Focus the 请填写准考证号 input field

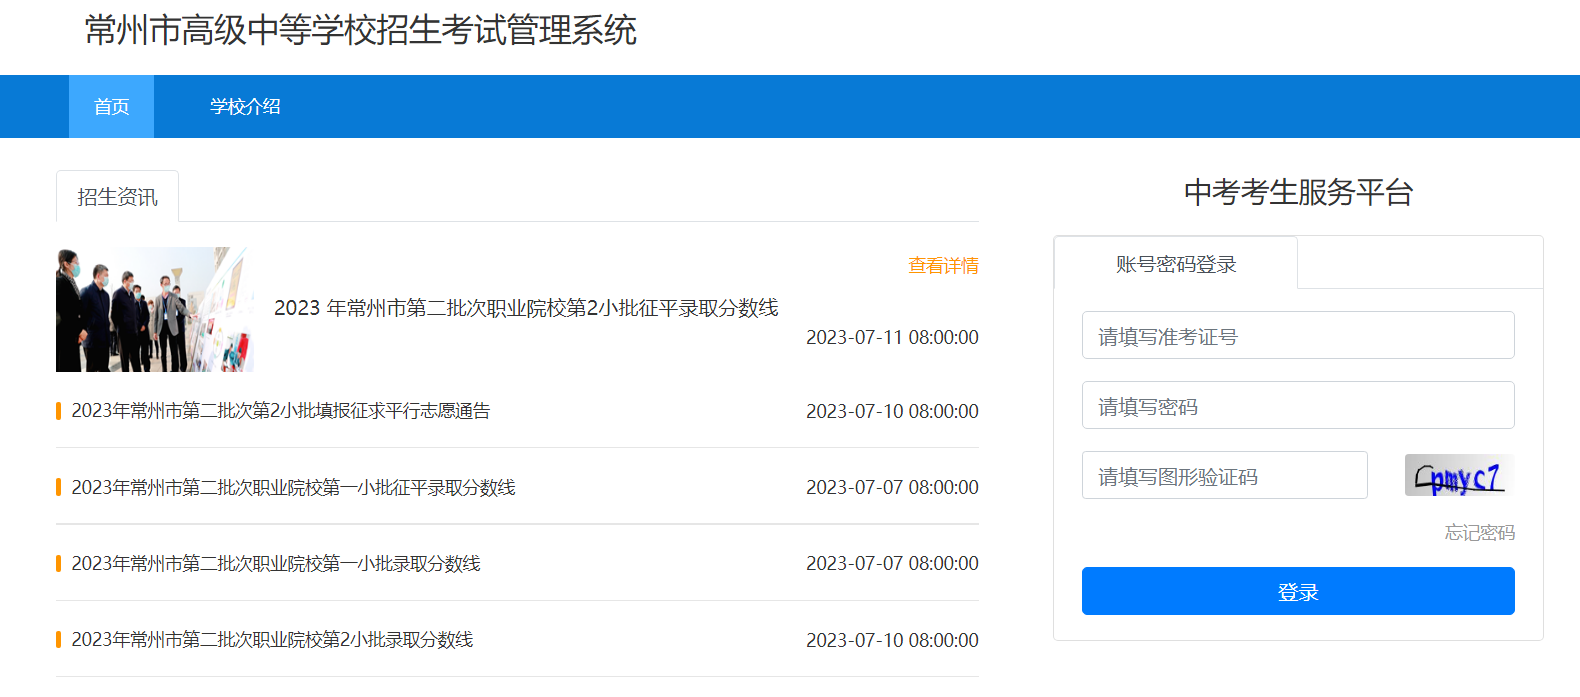(x=1297, y=336)
